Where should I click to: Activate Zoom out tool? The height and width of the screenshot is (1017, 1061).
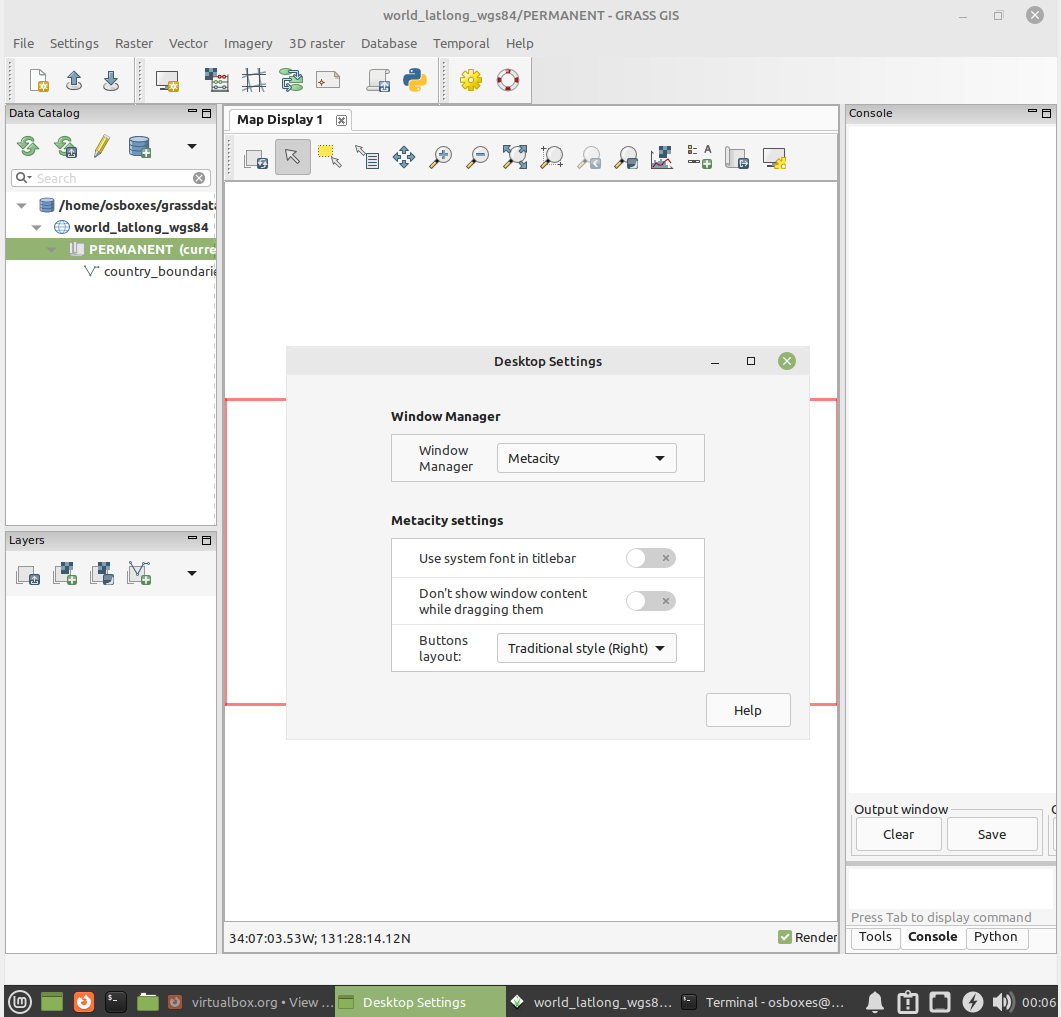(478, 157)
